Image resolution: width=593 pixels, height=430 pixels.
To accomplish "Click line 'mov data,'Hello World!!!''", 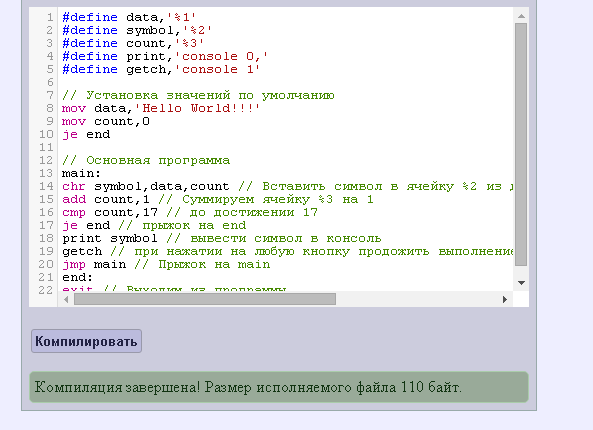I will pos(161,108).
